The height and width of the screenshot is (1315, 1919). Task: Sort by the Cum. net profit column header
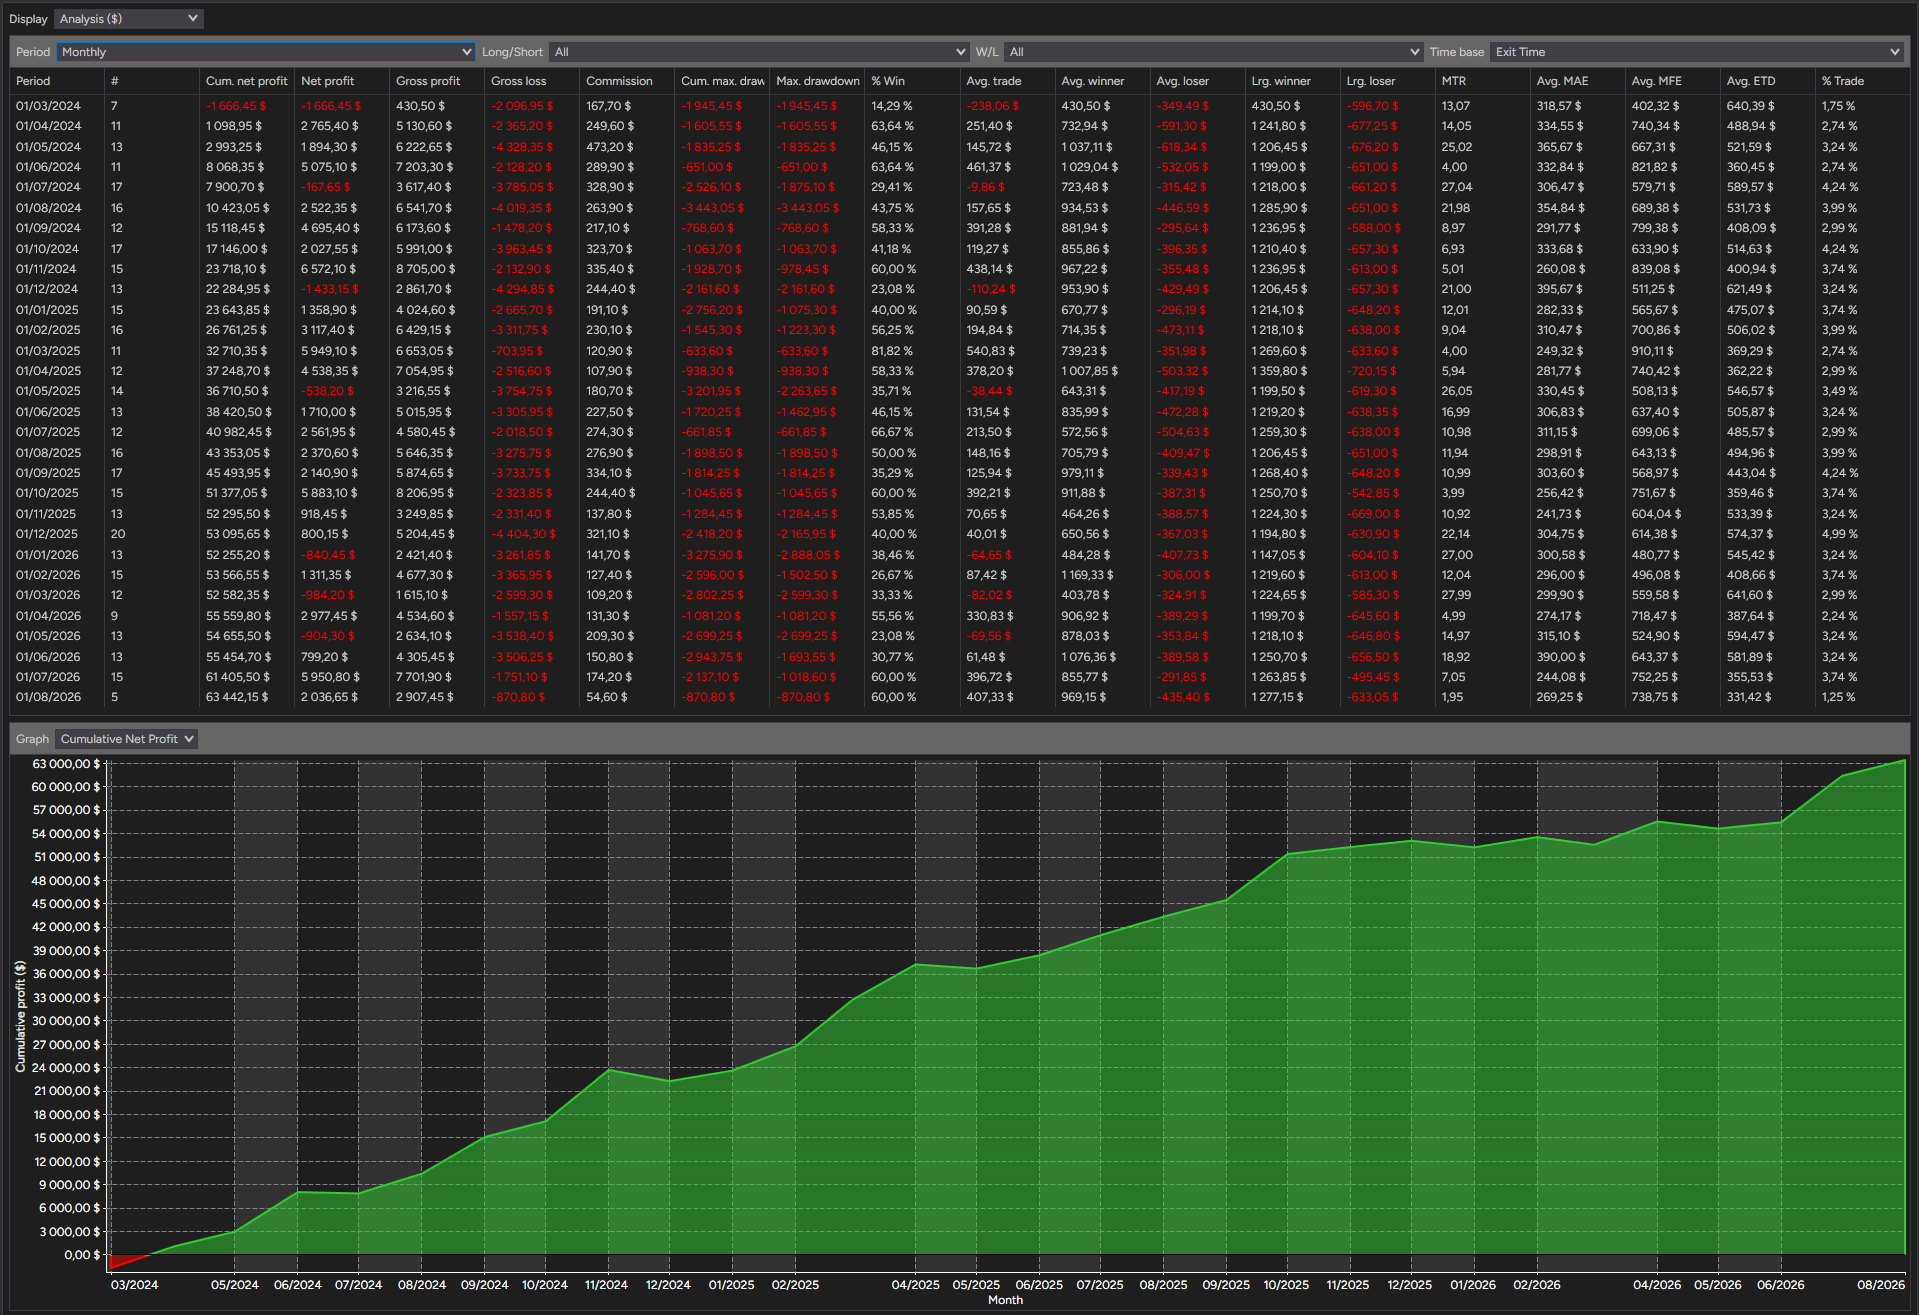(x=246, y=81)
